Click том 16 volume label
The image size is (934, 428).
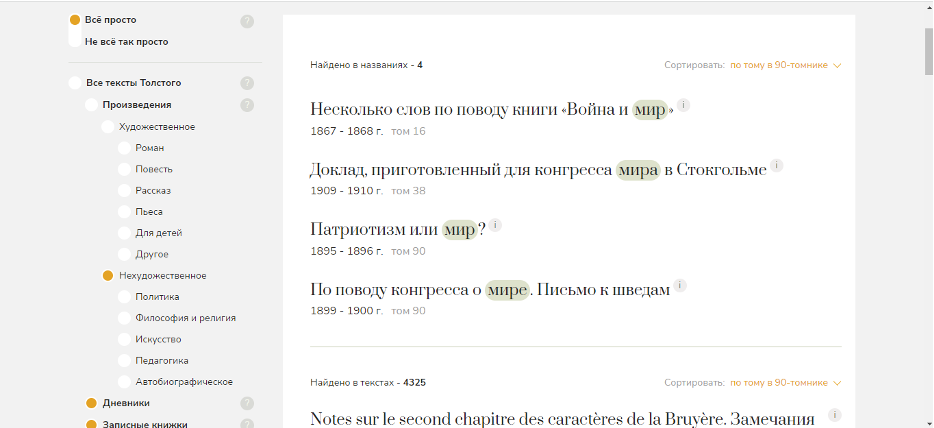coord(408,131)
